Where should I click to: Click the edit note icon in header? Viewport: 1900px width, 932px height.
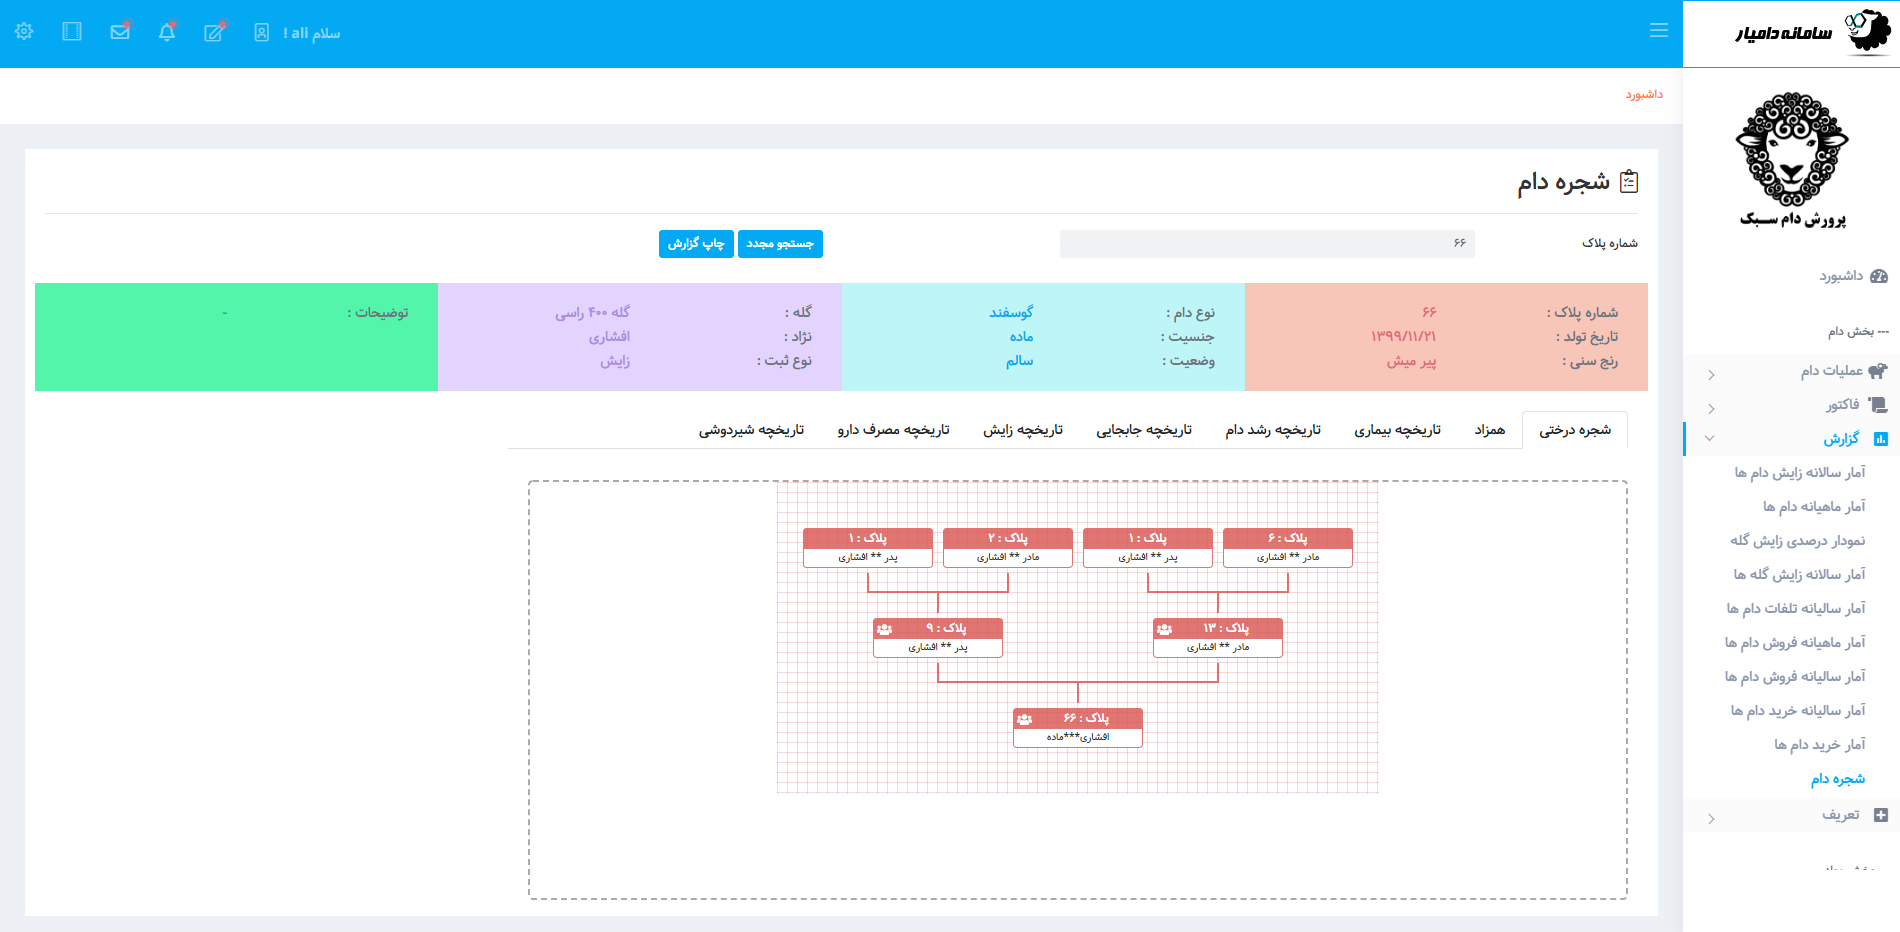pos(214,32)
